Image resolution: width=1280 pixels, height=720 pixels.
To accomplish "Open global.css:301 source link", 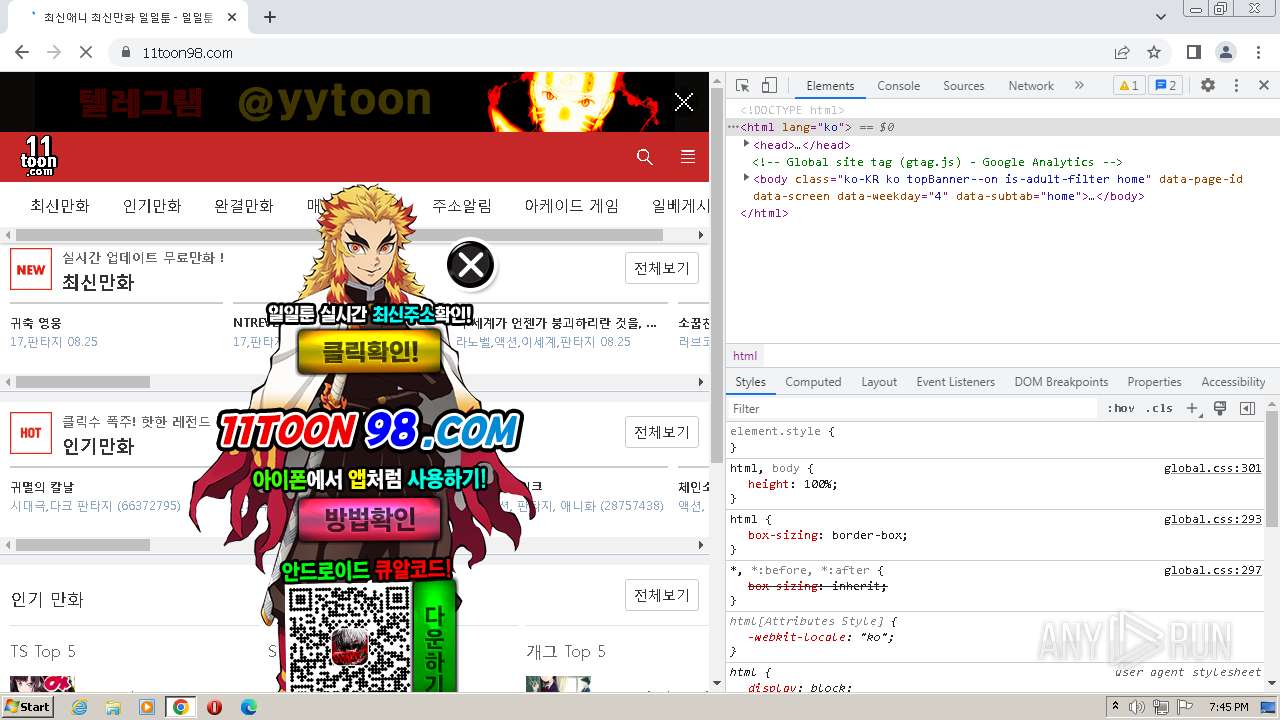I will [1213, 468].
